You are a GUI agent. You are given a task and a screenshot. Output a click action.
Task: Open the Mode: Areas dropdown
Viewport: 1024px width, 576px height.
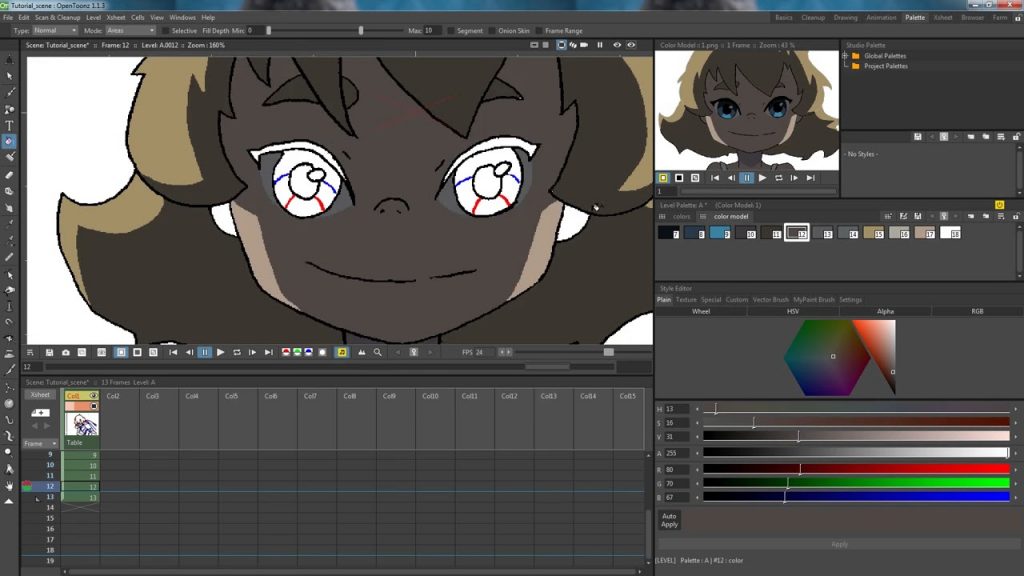pos(130,30)
